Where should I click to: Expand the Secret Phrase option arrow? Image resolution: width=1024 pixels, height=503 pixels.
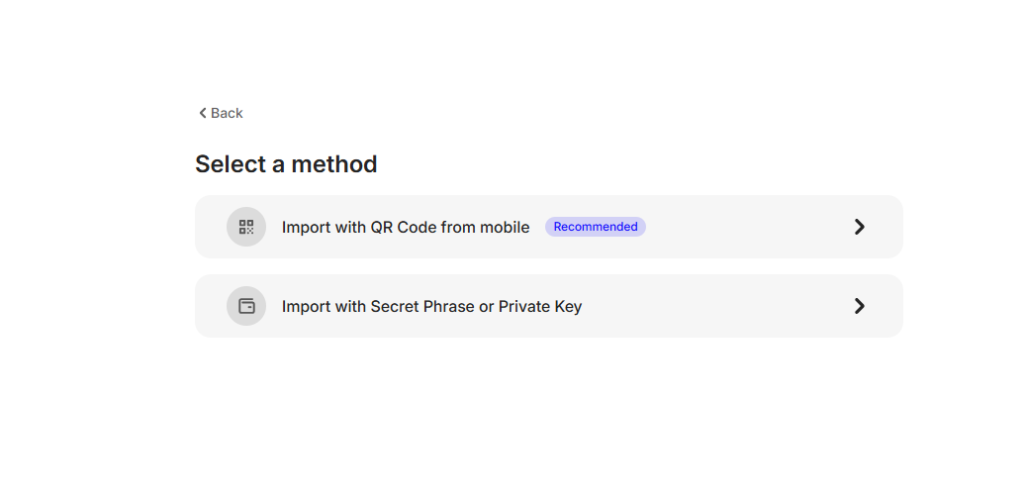(859, 306)
